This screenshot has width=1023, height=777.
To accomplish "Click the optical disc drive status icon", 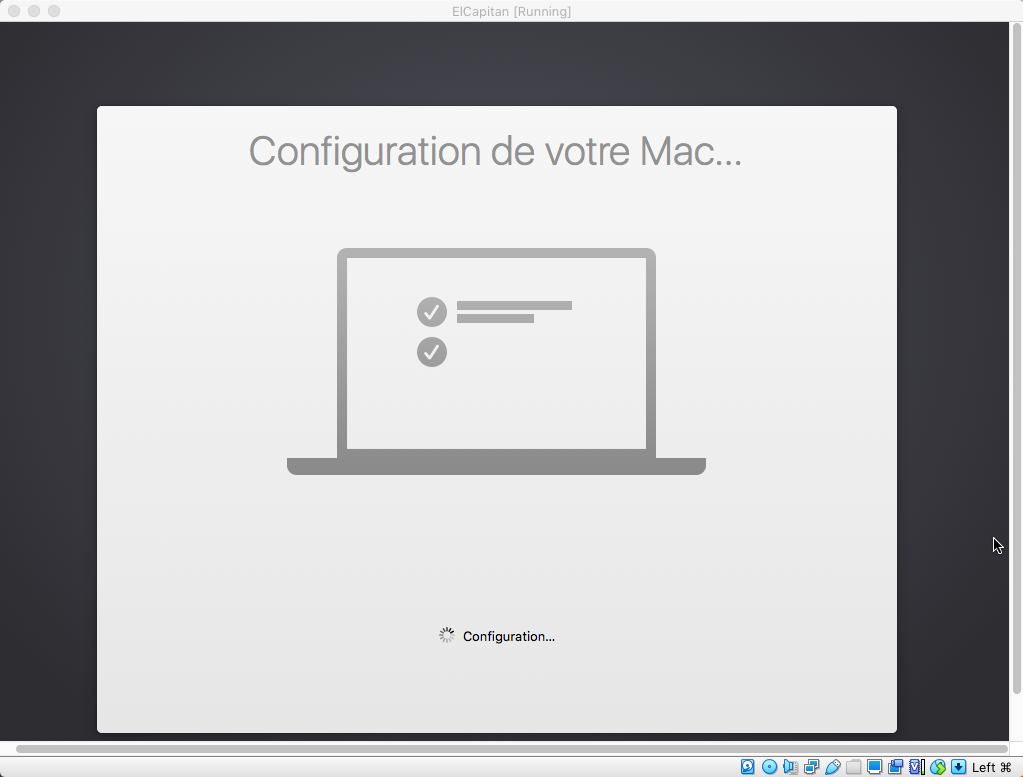I will coord(769,767).
